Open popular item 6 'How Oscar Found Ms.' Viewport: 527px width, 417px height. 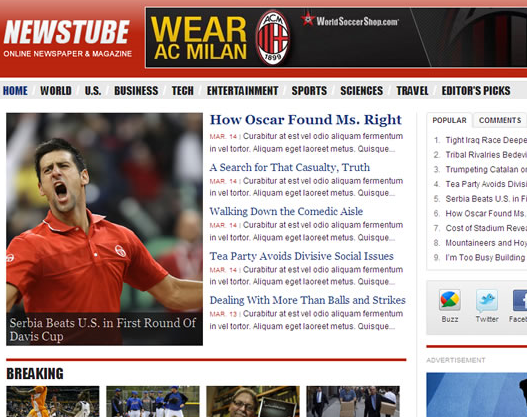(x=486, y=213)
